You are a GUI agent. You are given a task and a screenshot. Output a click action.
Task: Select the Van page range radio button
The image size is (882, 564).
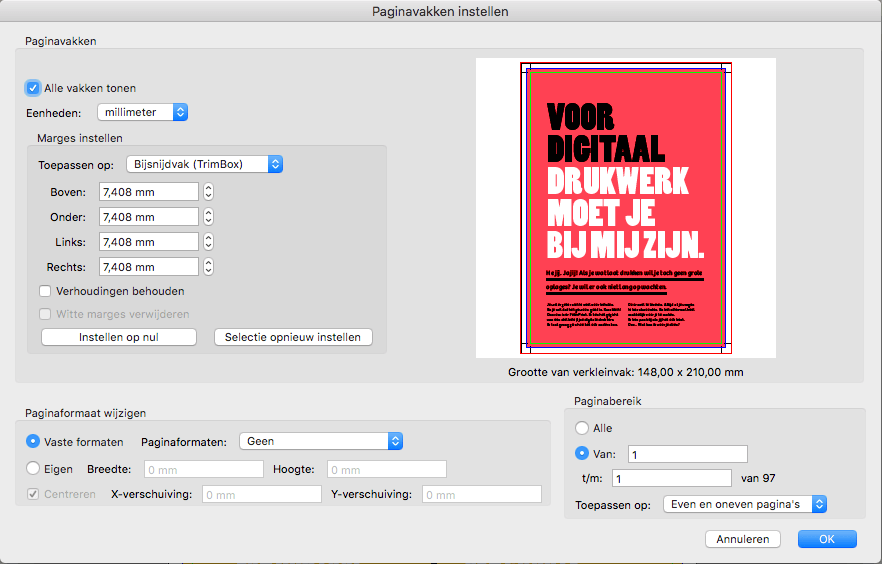point(582,453)
